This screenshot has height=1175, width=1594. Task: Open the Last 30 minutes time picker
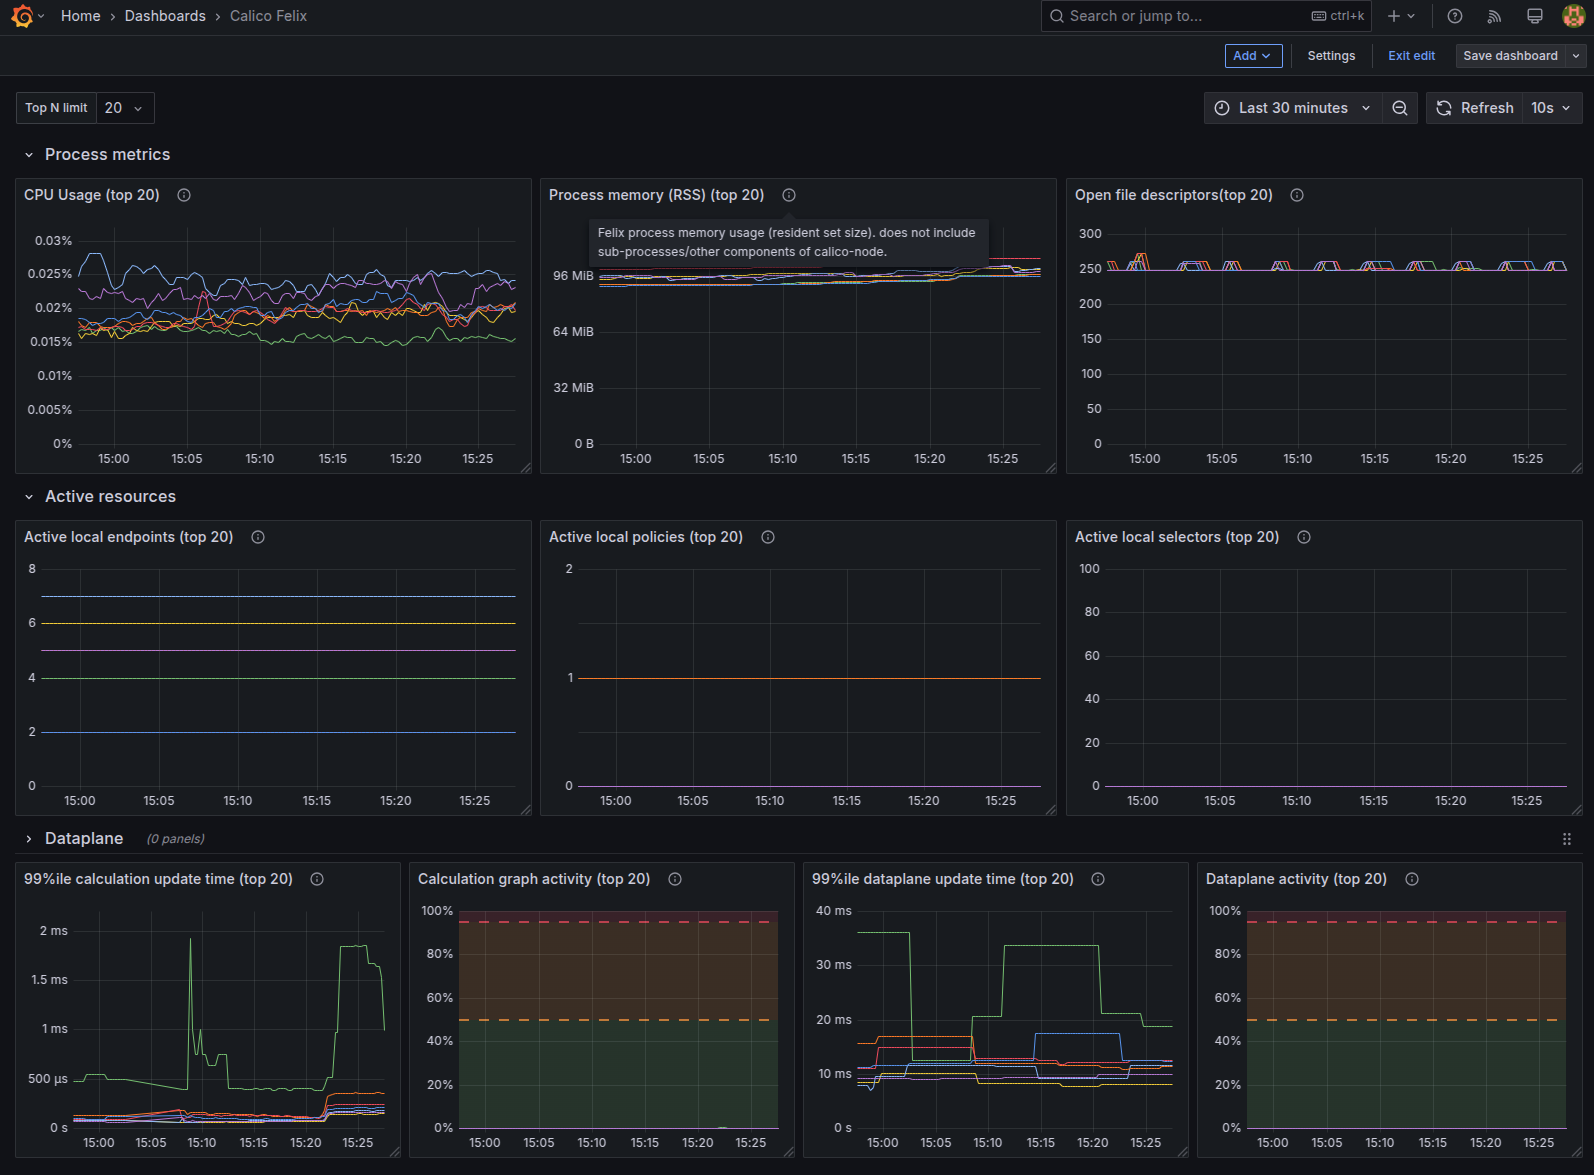1293,108
